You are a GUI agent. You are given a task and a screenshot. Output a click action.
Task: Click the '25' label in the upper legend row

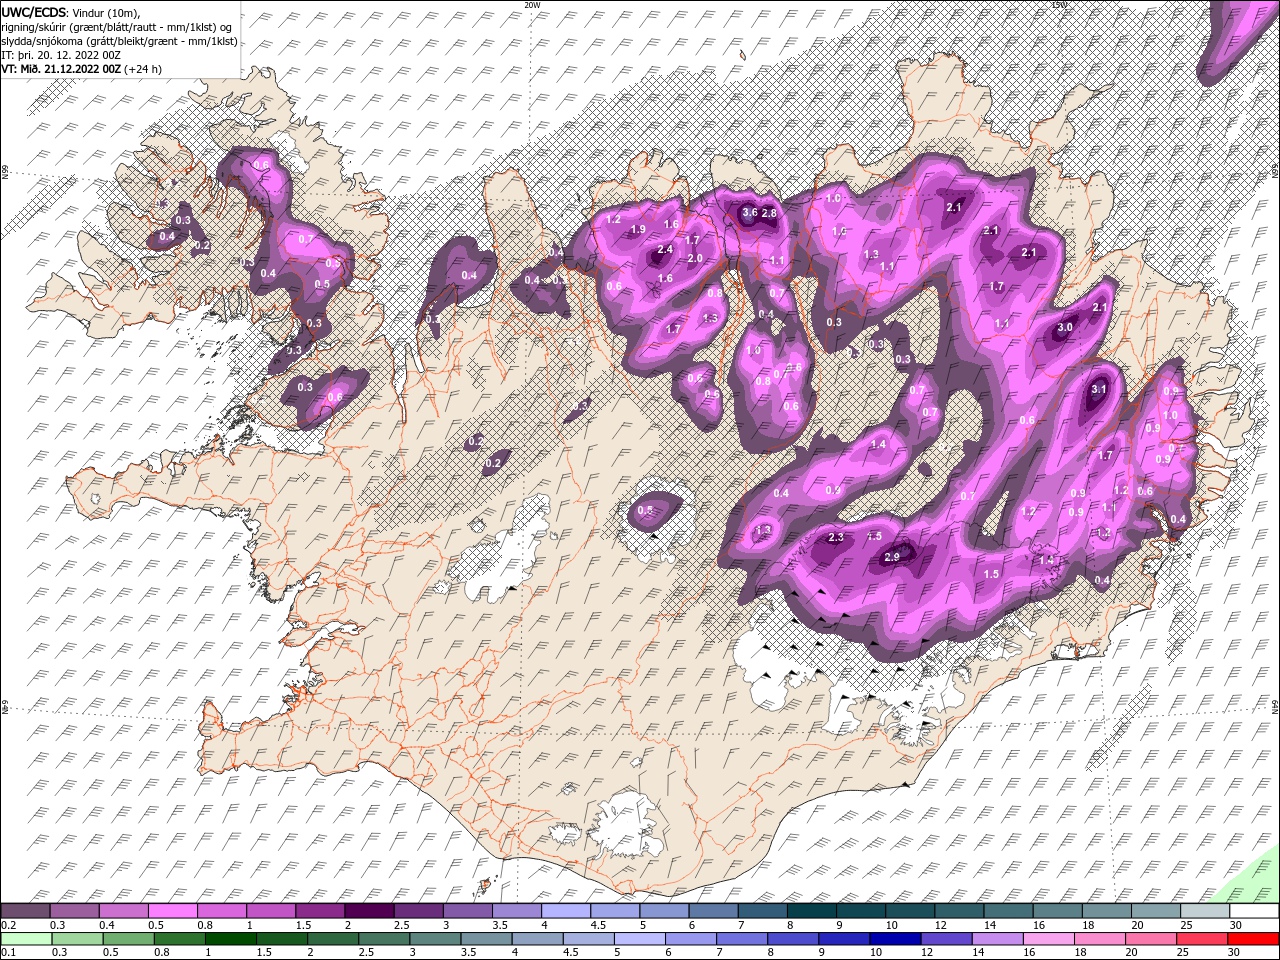[1186, 925]
